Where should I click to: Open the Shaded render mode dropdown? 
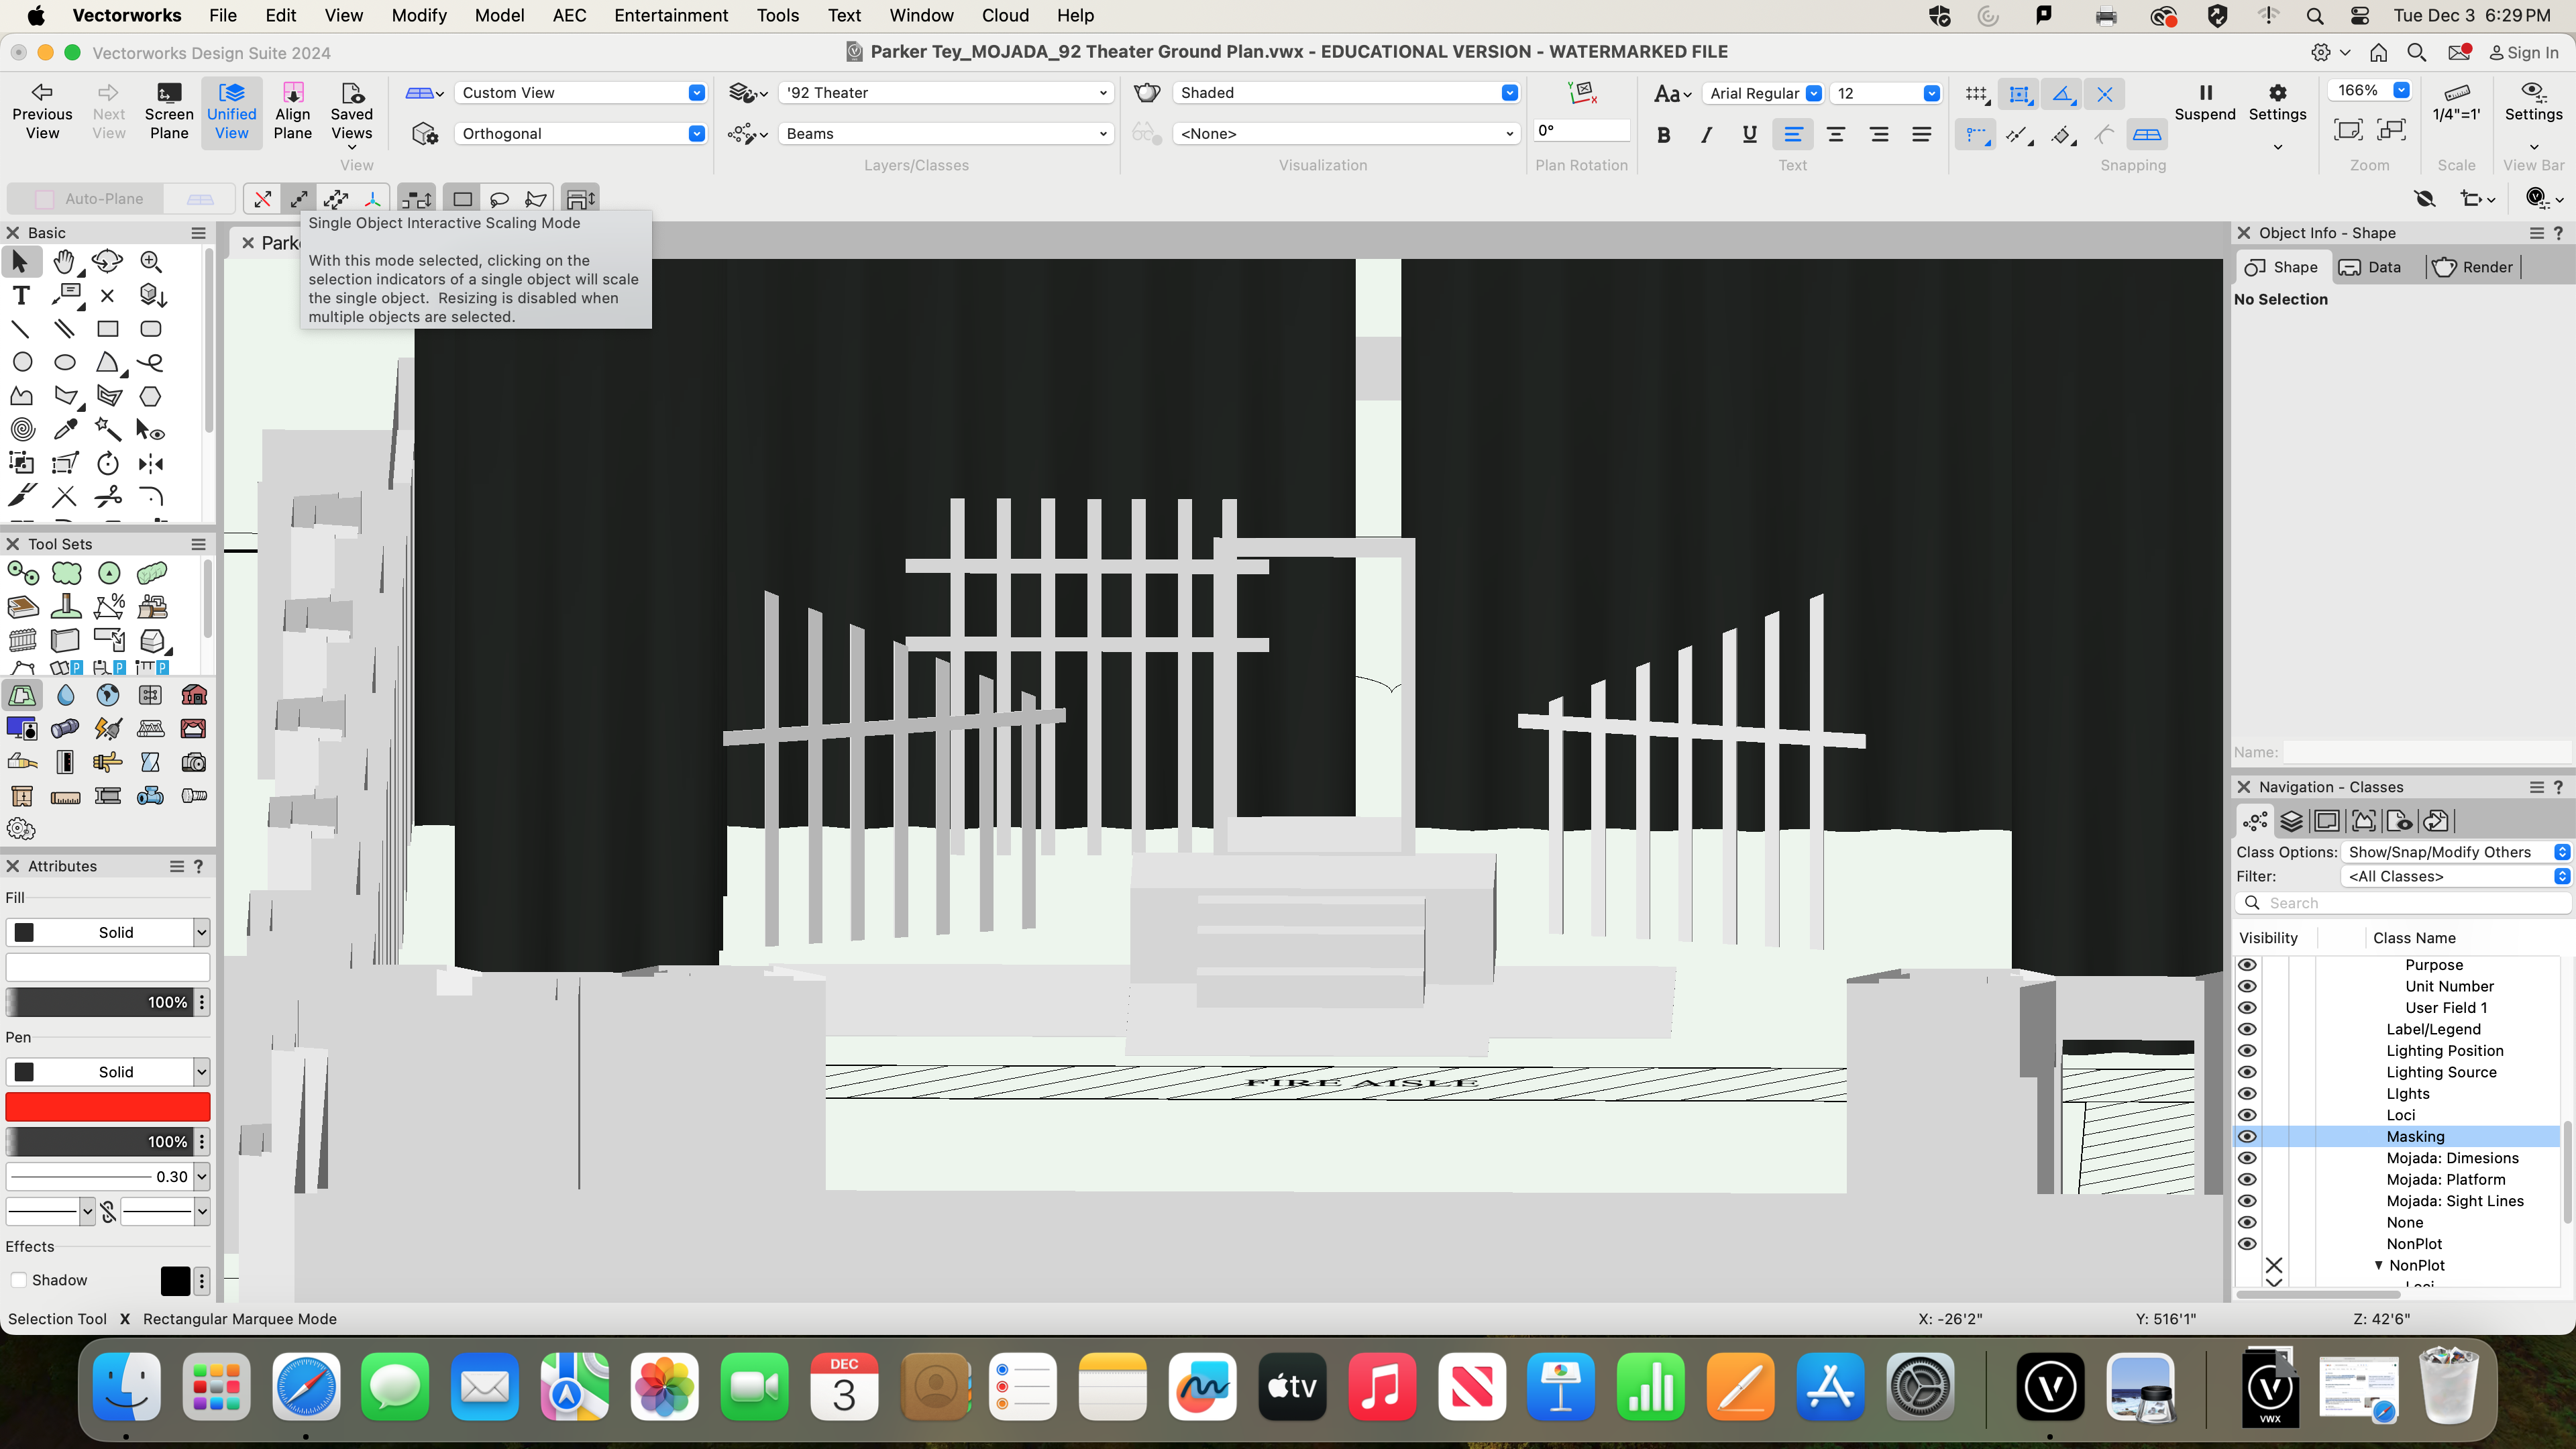tap(1346, 93)
